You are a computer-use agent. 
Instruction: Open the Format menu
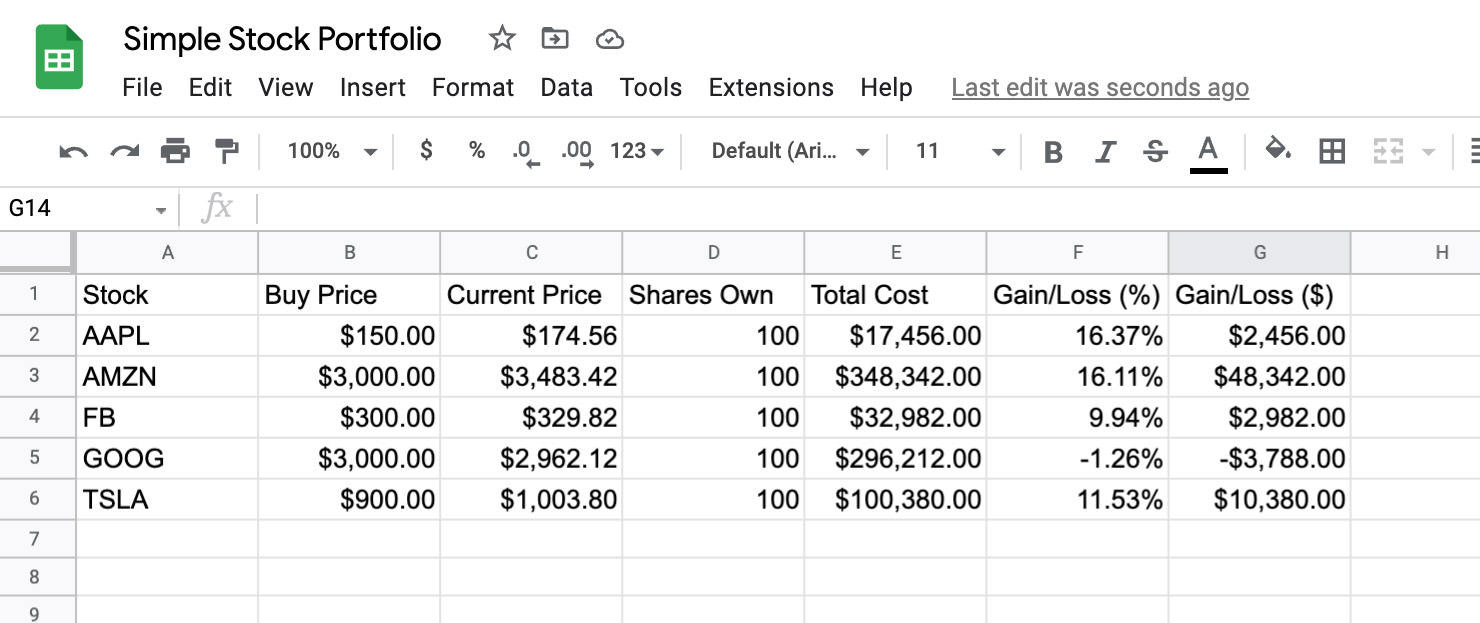[473, 88]
